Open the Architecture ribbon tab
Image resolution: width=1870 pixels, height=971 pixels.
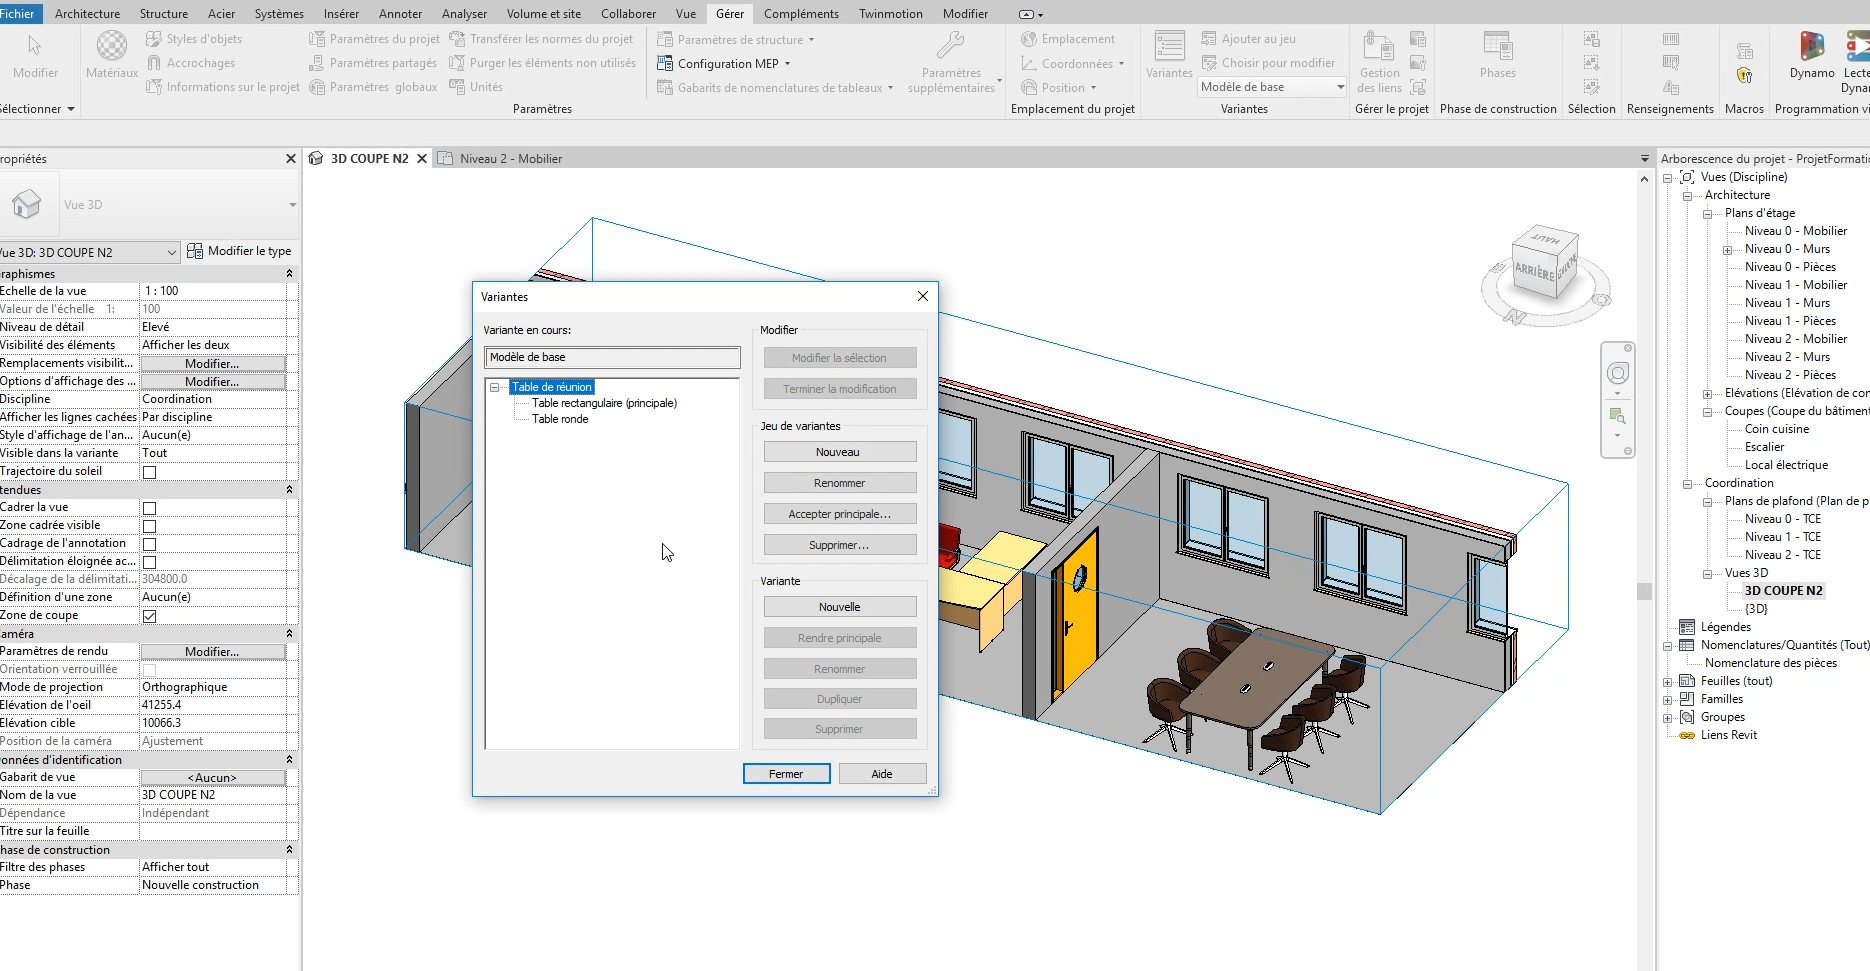(x=87, y=13)
